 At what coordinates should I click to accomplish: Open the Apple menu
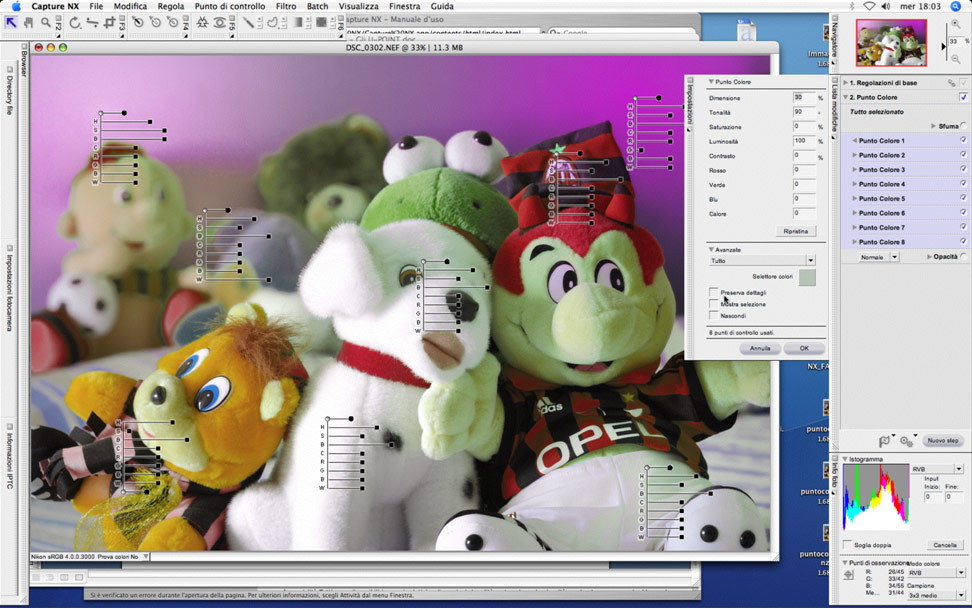15,6
